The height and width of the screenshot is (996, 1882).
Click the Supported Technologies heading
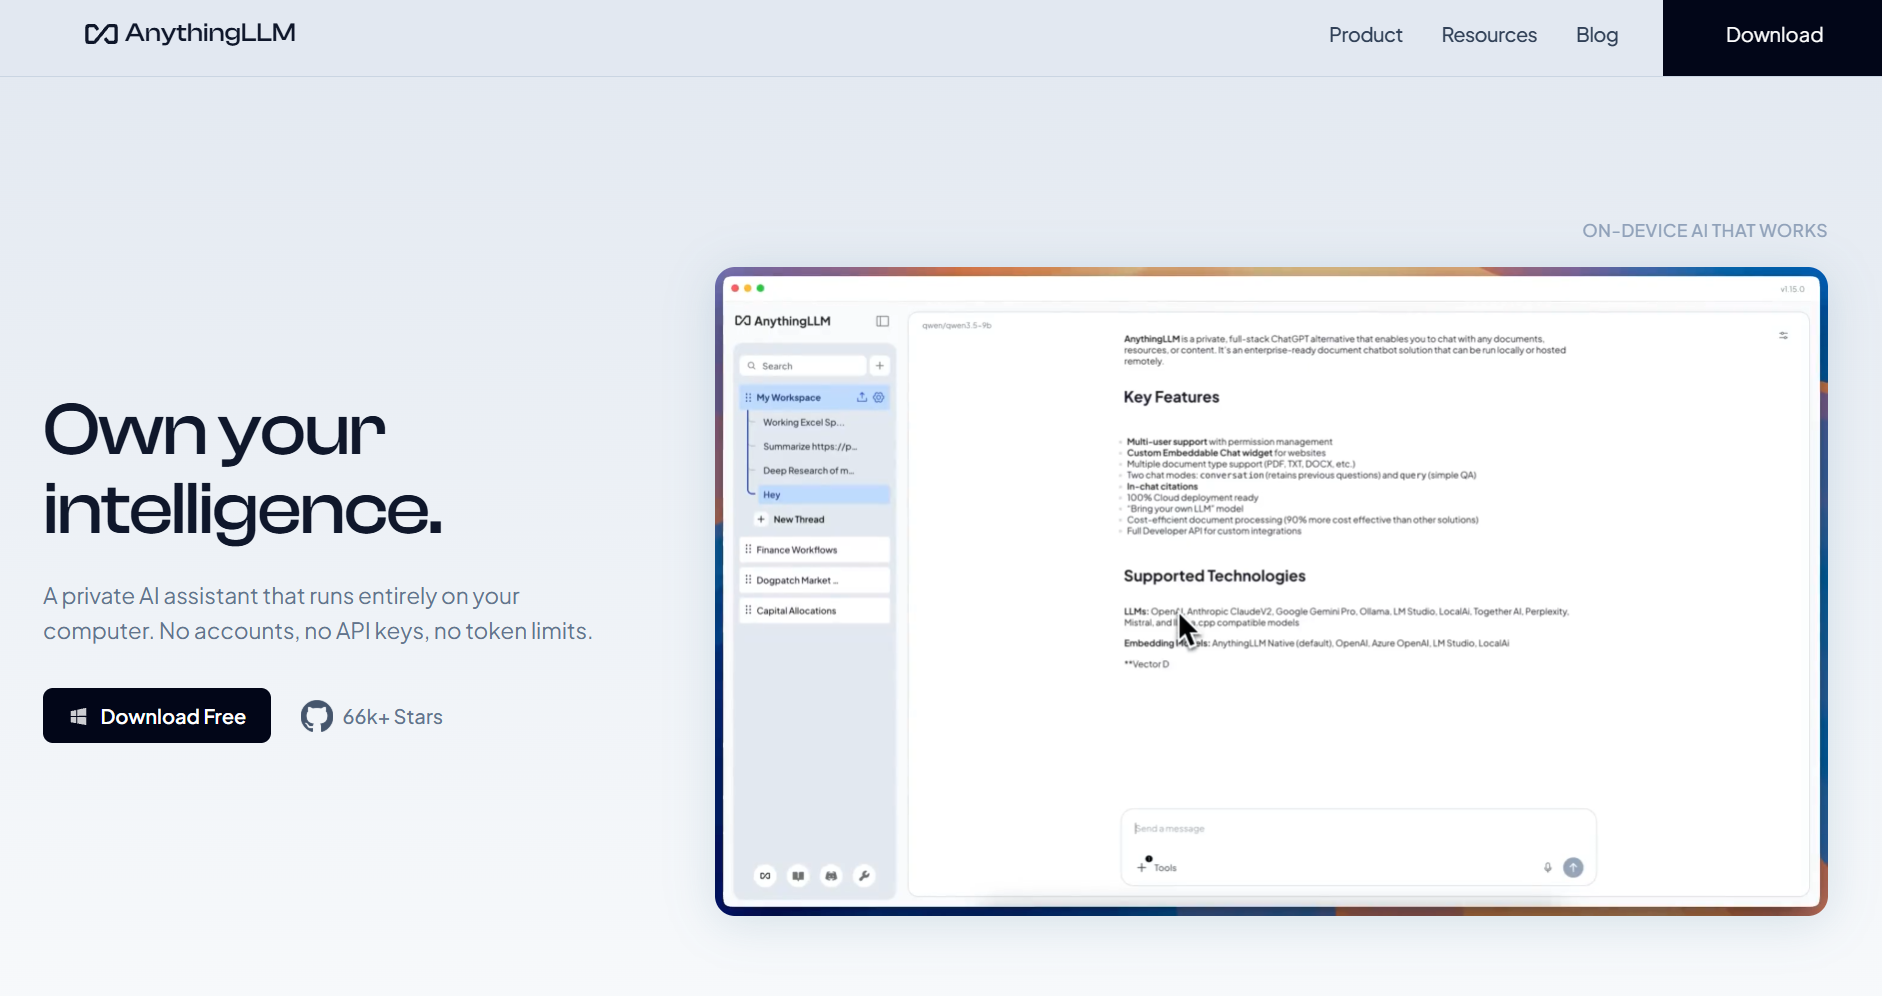(x=1214, y=576)
